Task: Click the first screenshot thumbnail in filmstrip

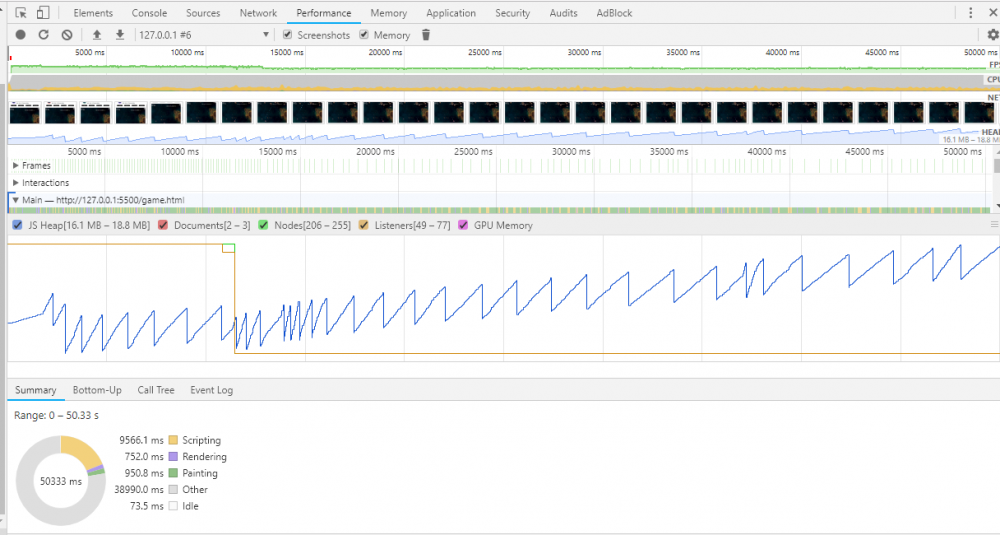Action: tap(25, 113)
